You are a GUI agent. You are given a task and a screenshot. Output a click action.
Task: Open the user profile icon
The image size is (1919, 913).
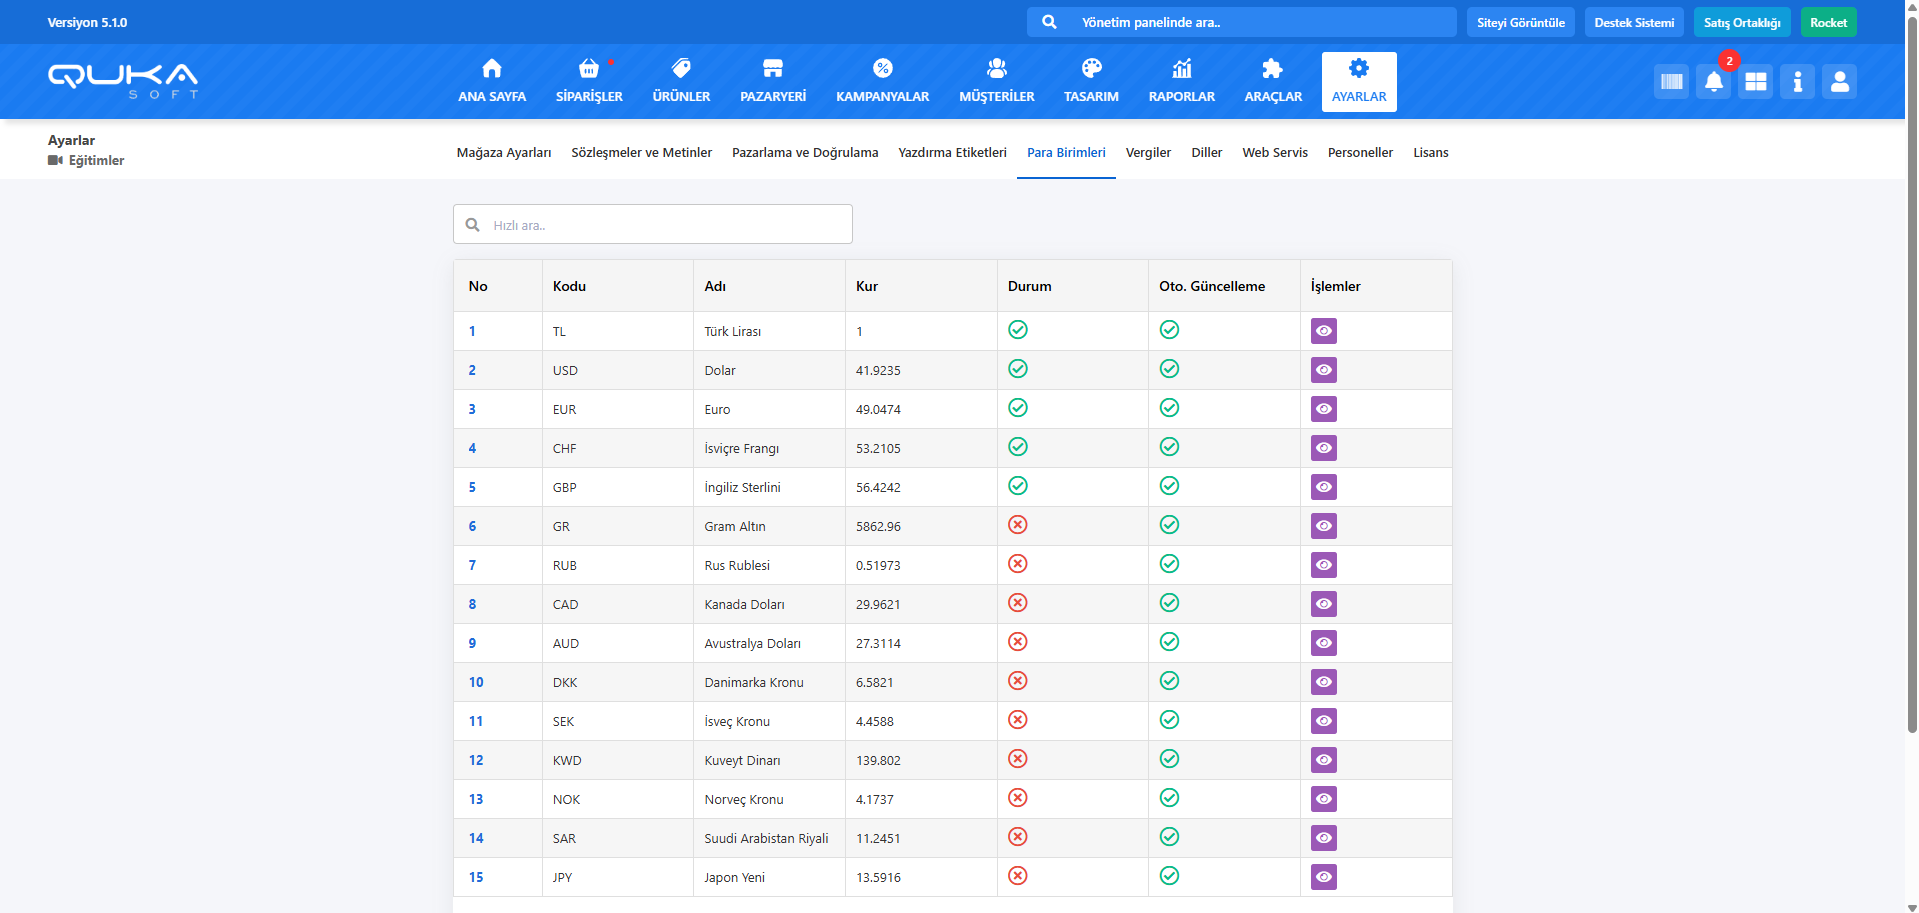[x=1839, y=82]
